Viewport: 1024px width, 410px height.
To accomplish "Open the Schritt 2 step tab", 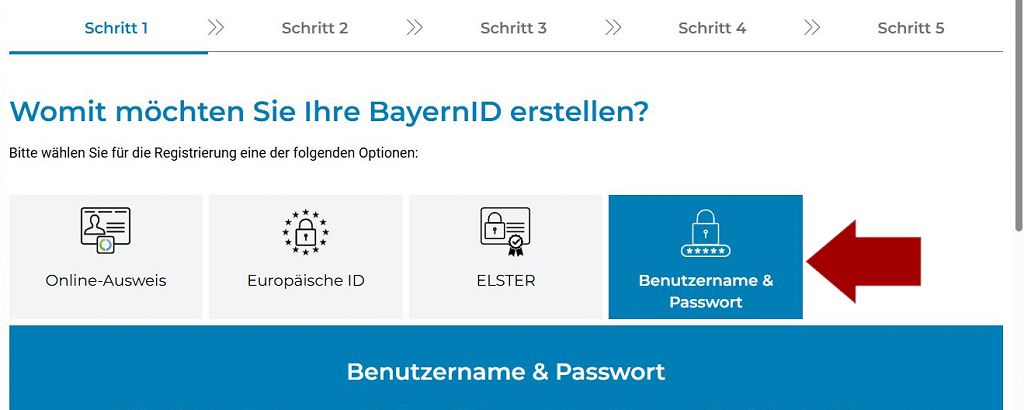I will (315, 28).
